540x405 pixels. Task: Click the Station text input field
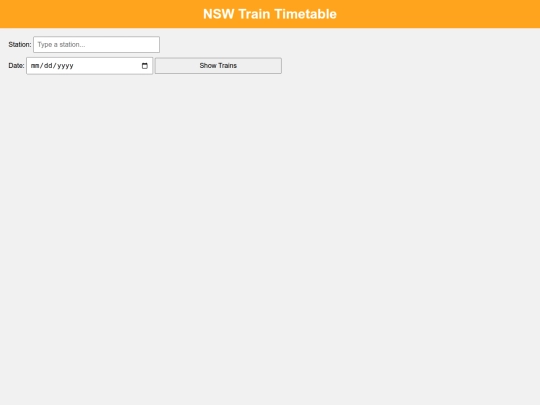coord(96,44)
